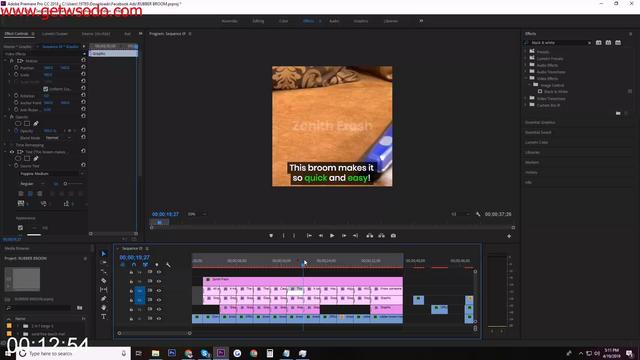Open Poppins Medium font dropdown
This screenshot has height=360, width=640.
coord(52,173)
